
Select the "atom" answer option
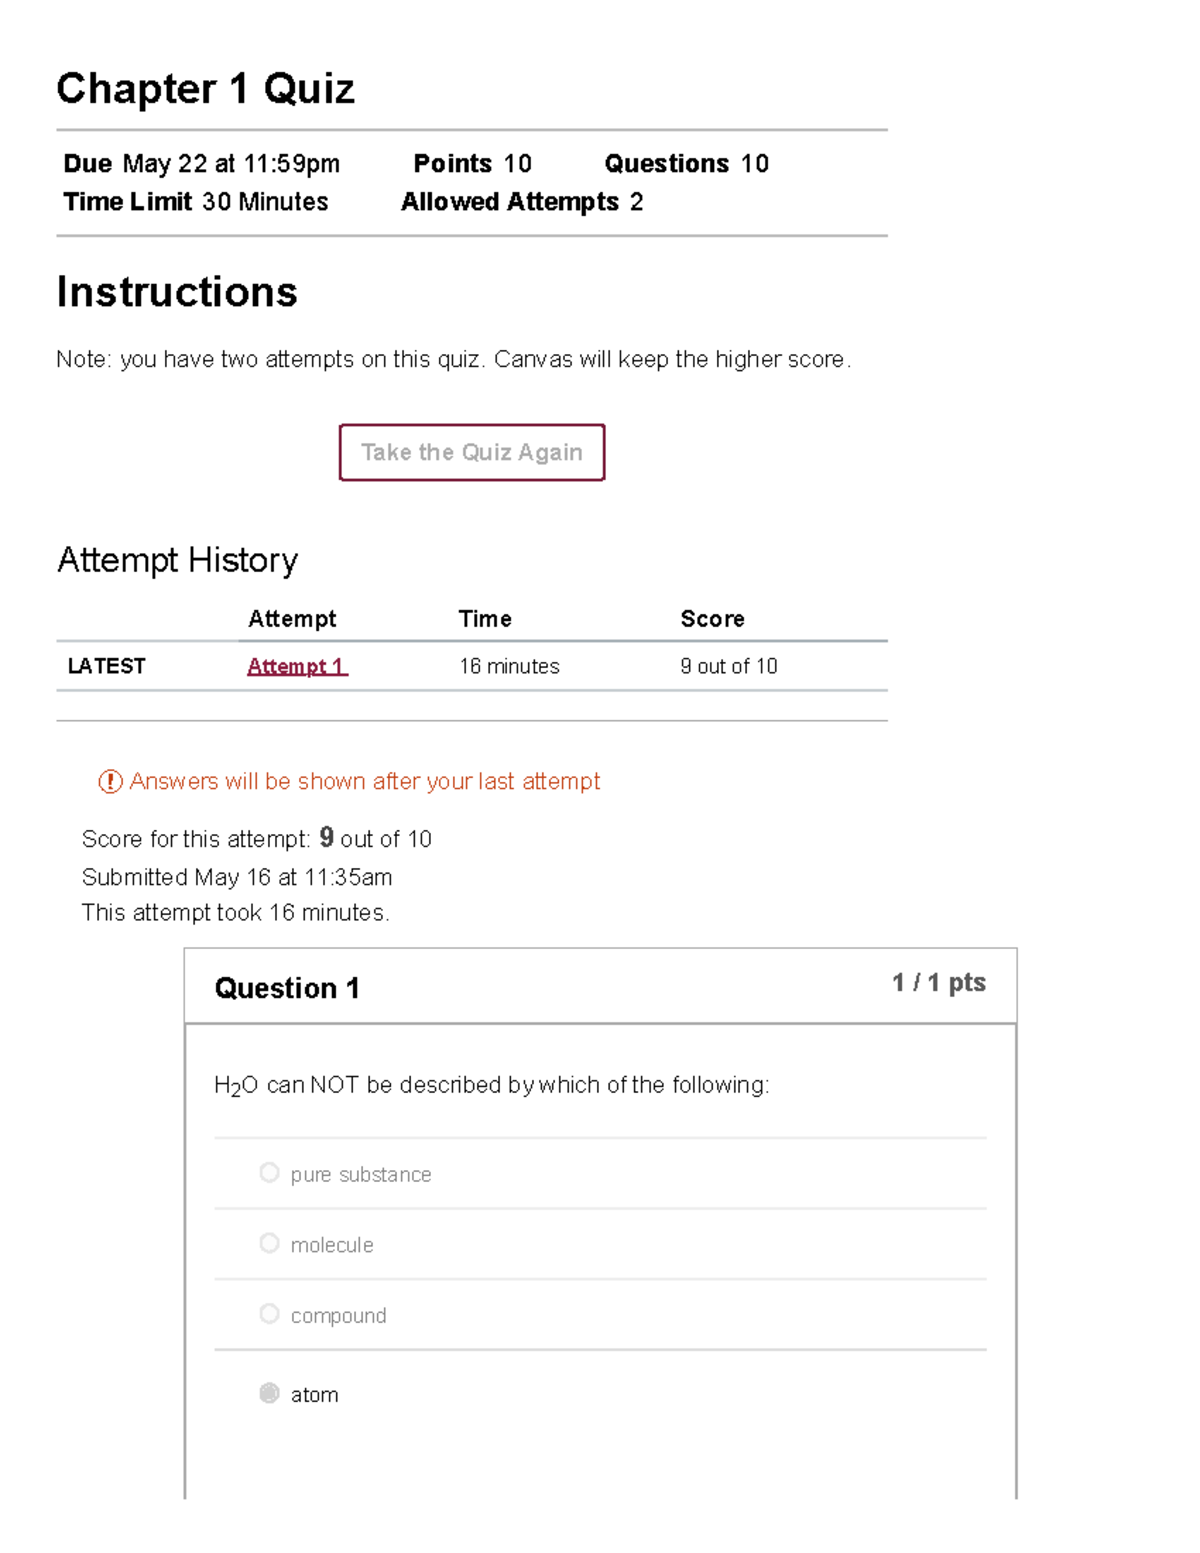(269, 1392)
